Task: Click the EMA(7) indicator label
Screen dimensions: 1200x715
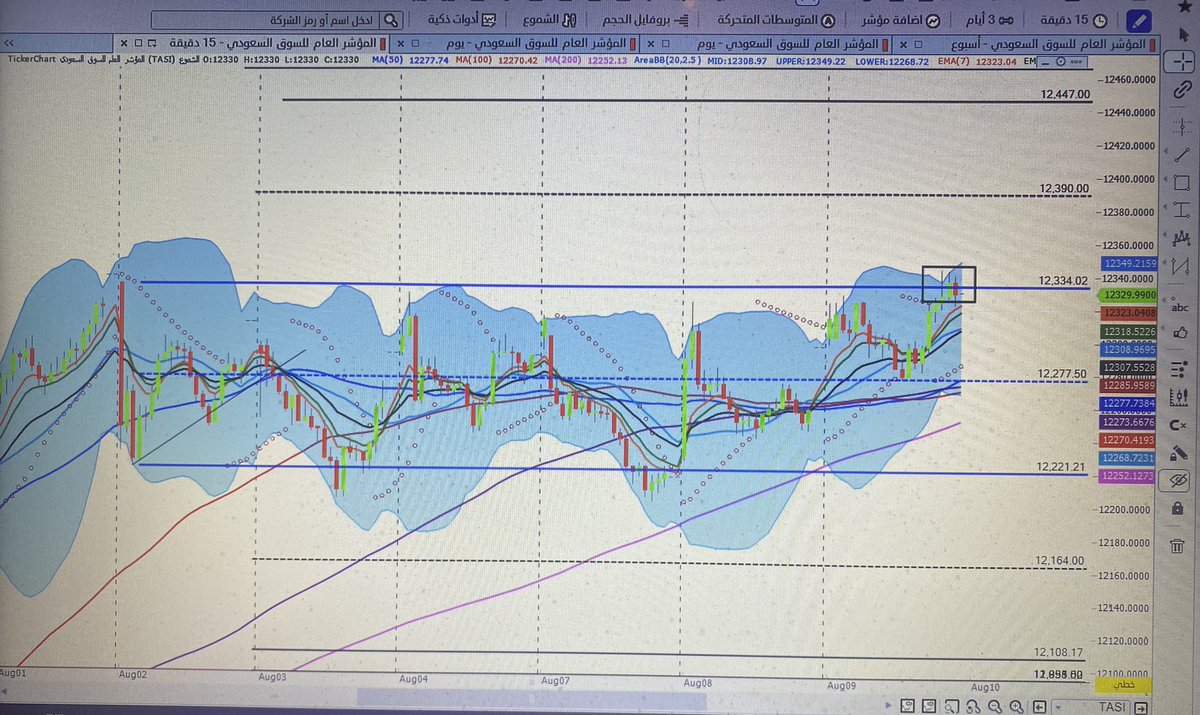Action: [954, 62]
